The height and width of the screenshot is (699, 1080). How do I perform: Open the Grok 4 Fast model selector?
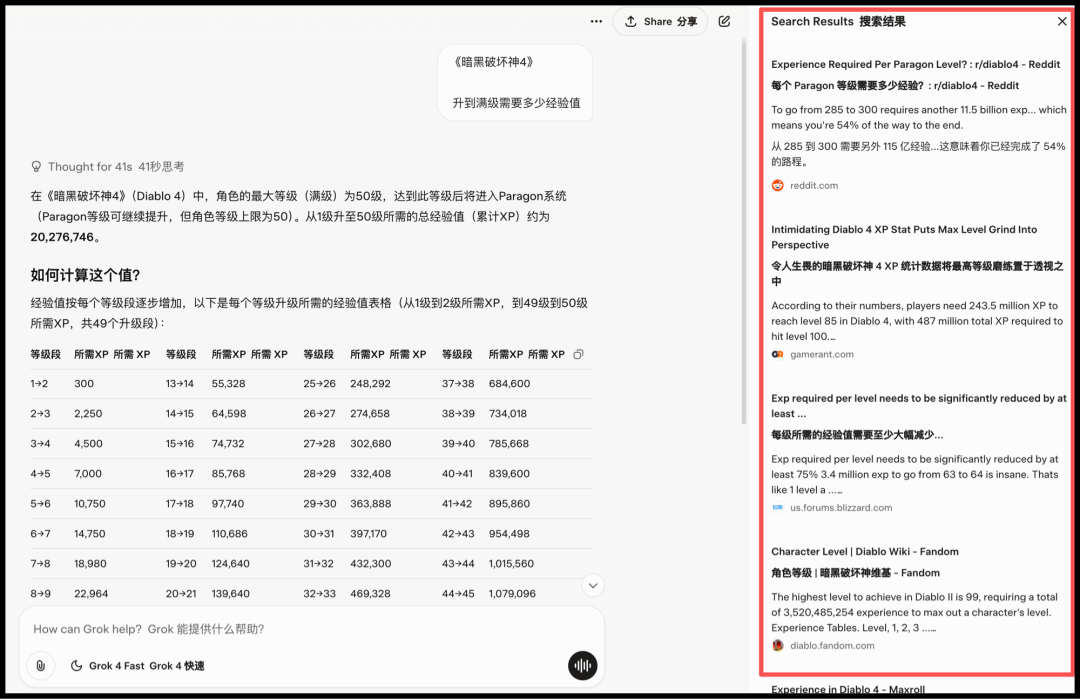click(x=138, y=666)
